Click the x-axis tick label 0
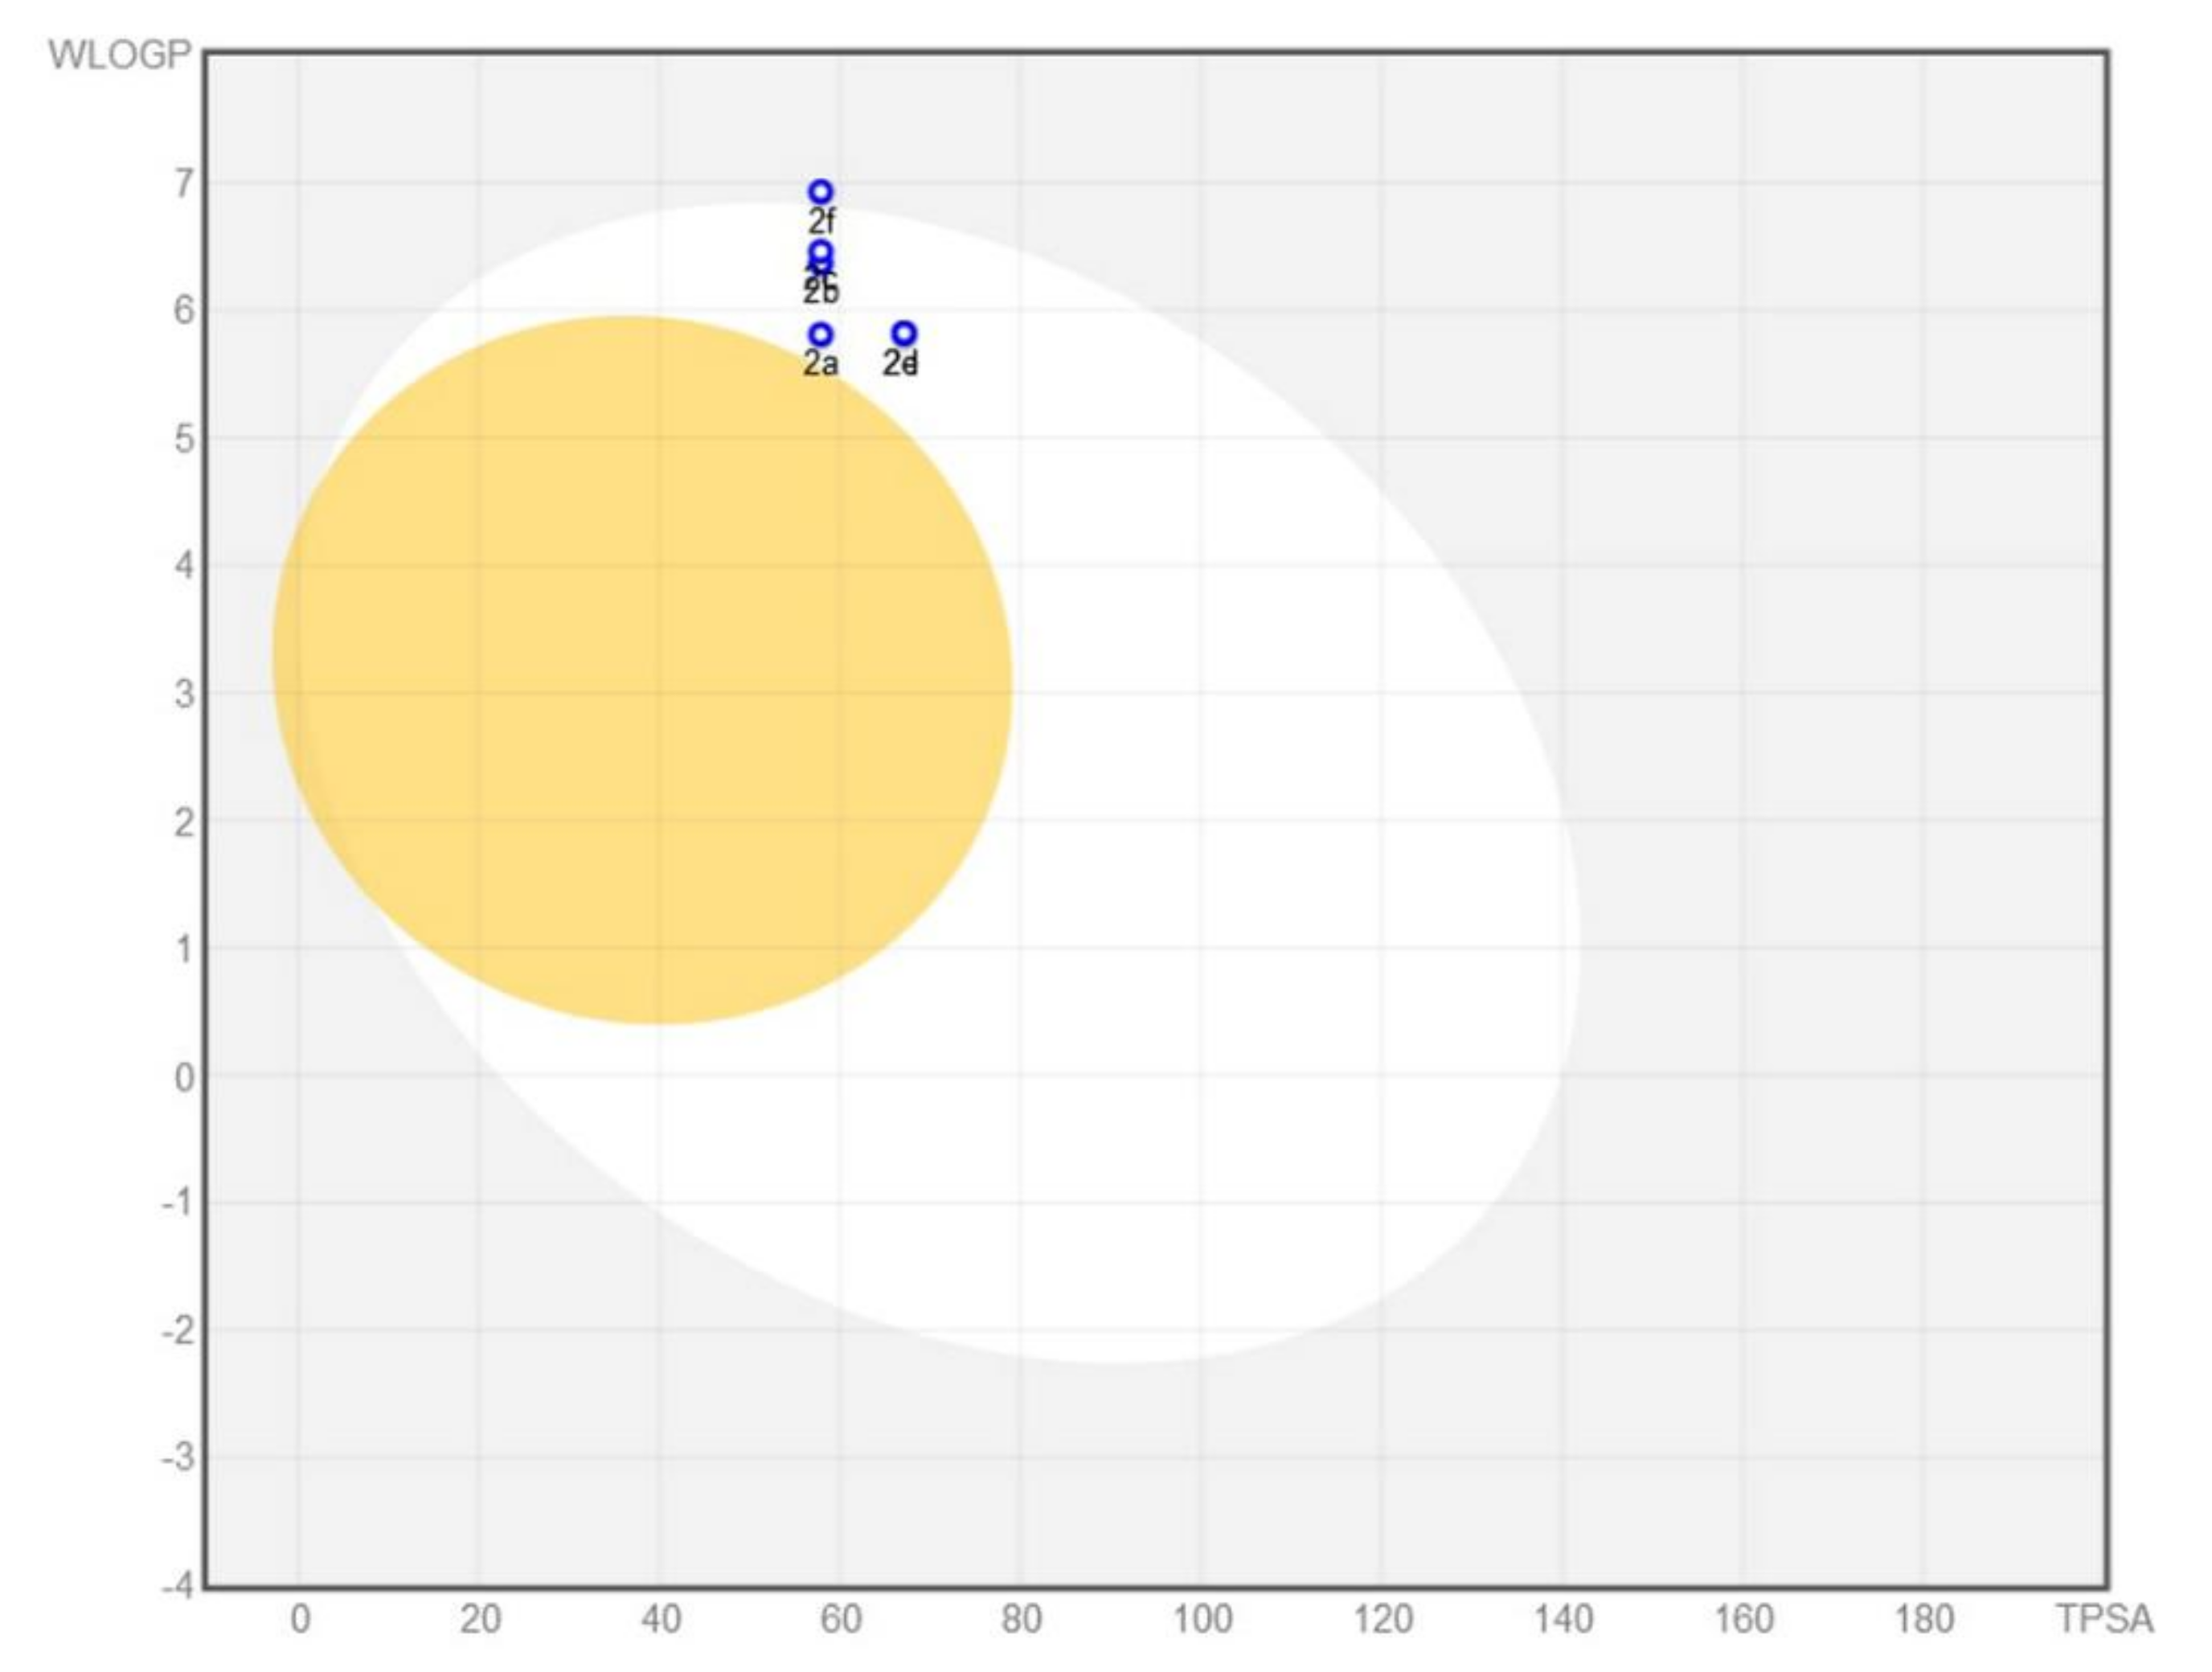This screenshot has width=2212, height=1672. (x=299, y=1619)
